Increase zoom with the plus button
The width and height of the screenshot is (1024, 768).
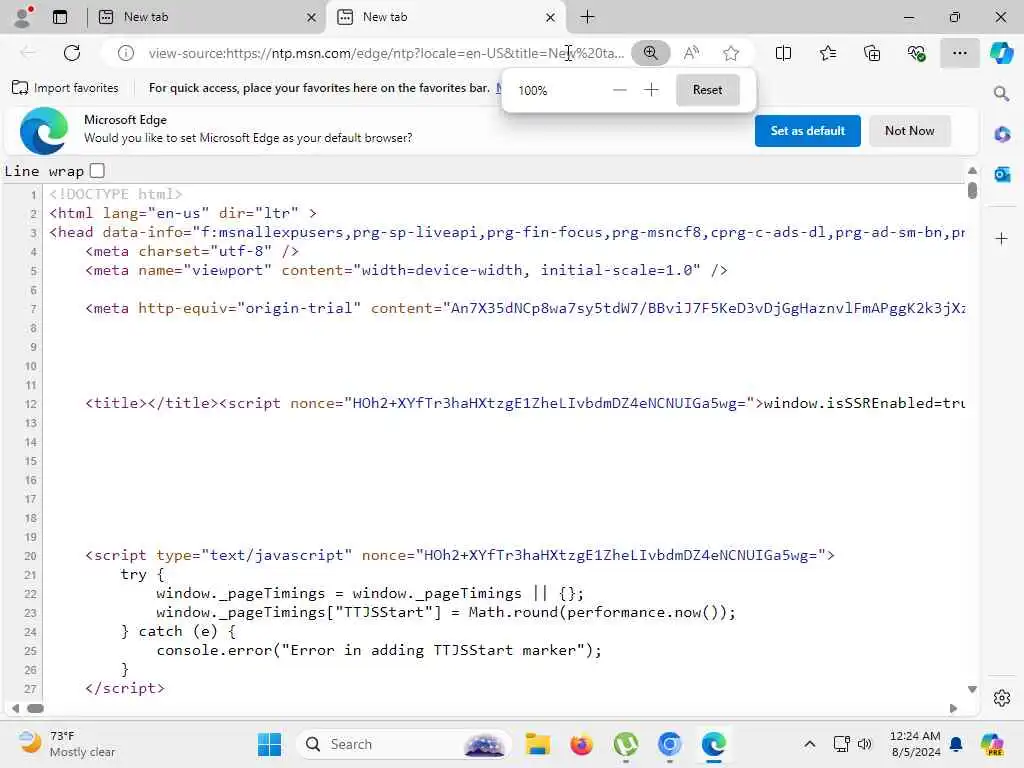tap(651, 90)
